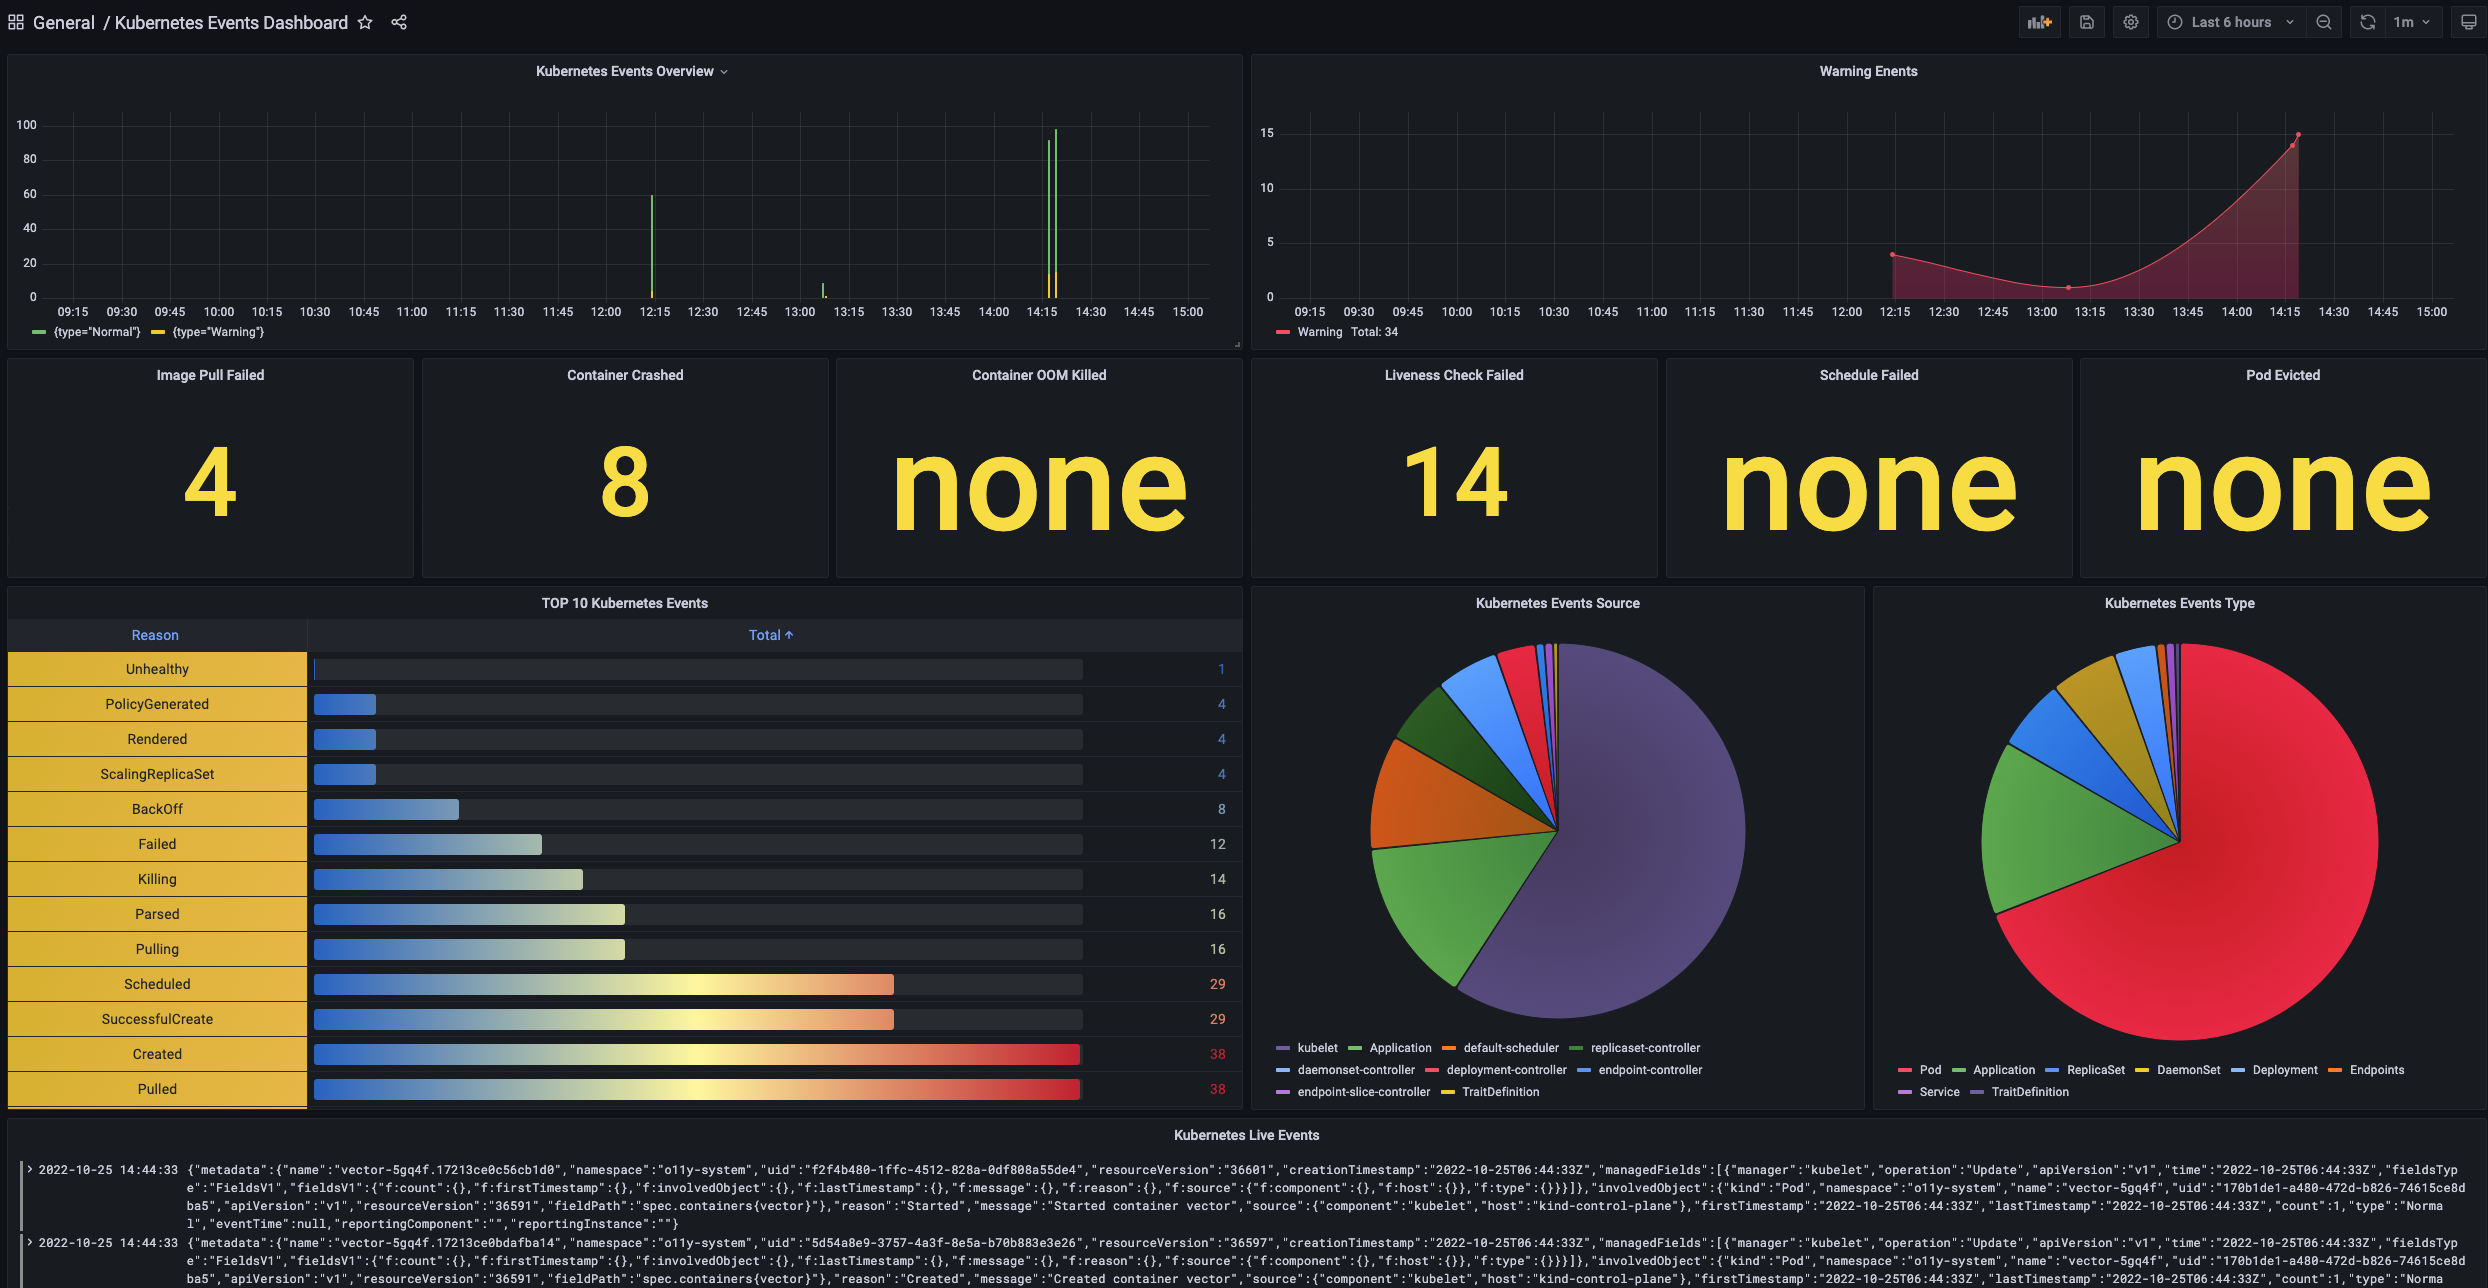Screen dimensions: 2488x1288
Task: Open Schedule Failed panel title menu
Action: point(1869,375)
